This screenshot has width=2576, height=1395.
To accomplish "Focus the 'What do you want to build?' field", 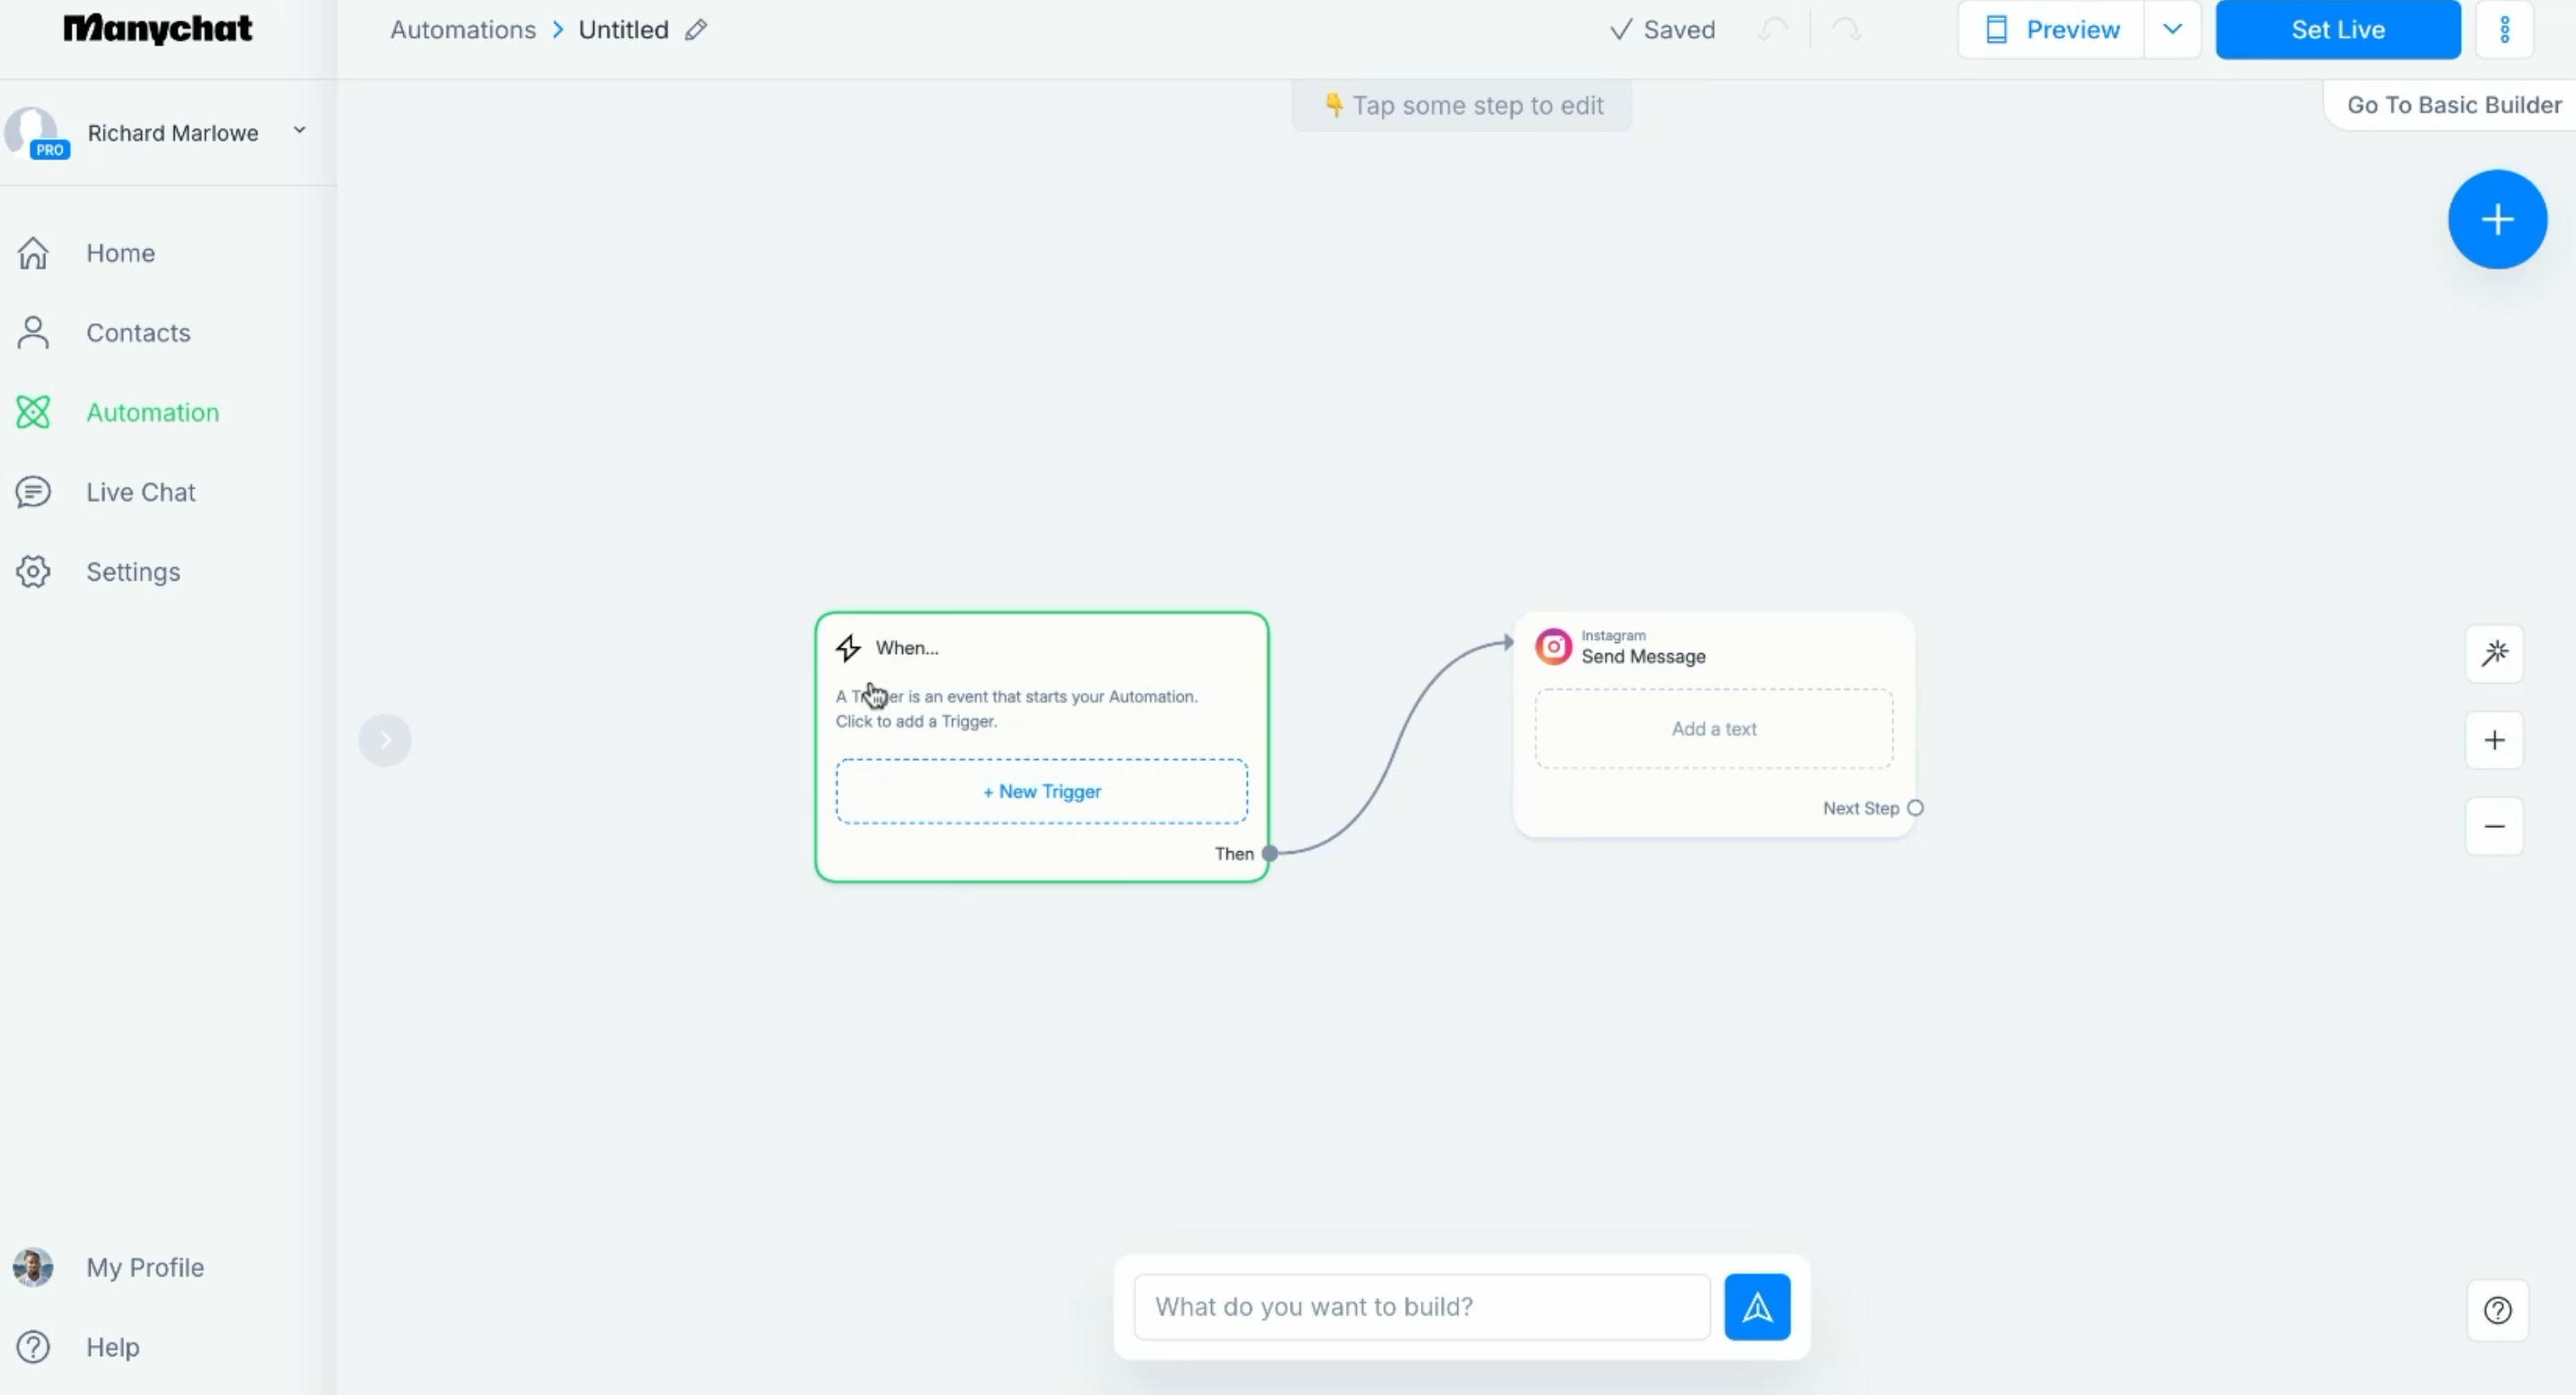I will click(1421, 1307).
